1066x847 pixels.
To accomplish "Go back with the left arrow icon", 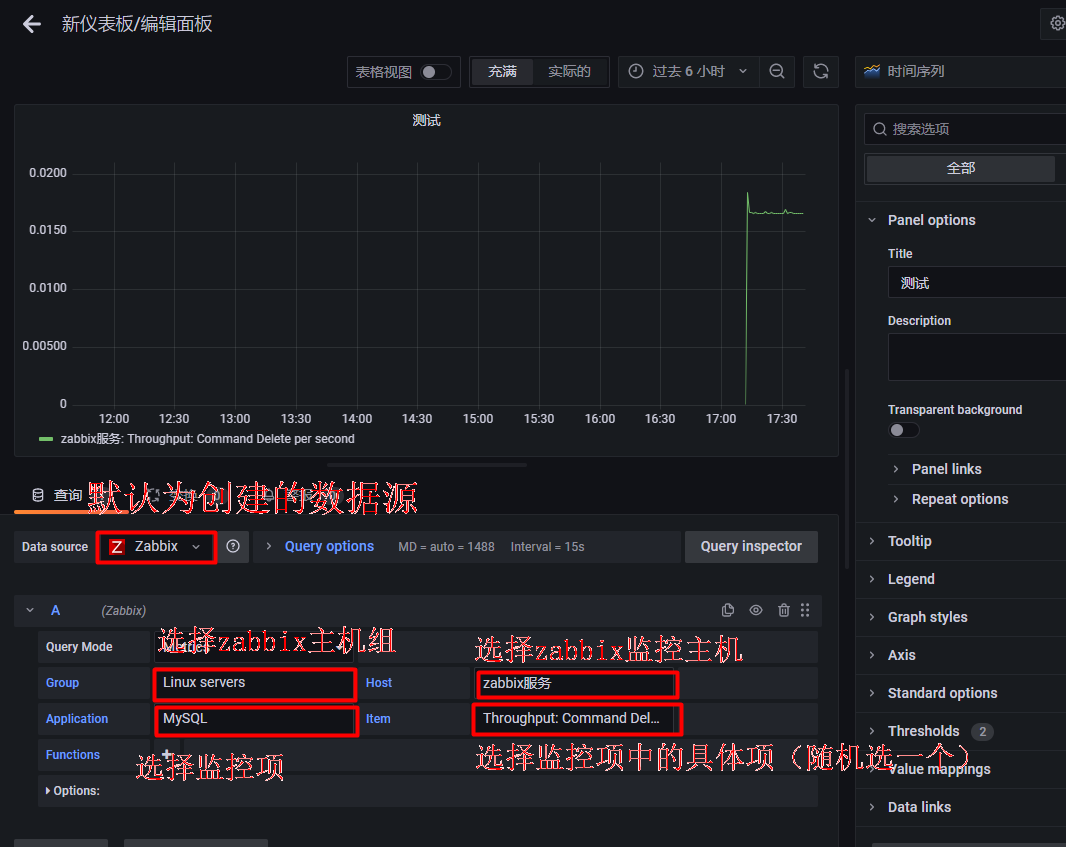I will [31, 24].
